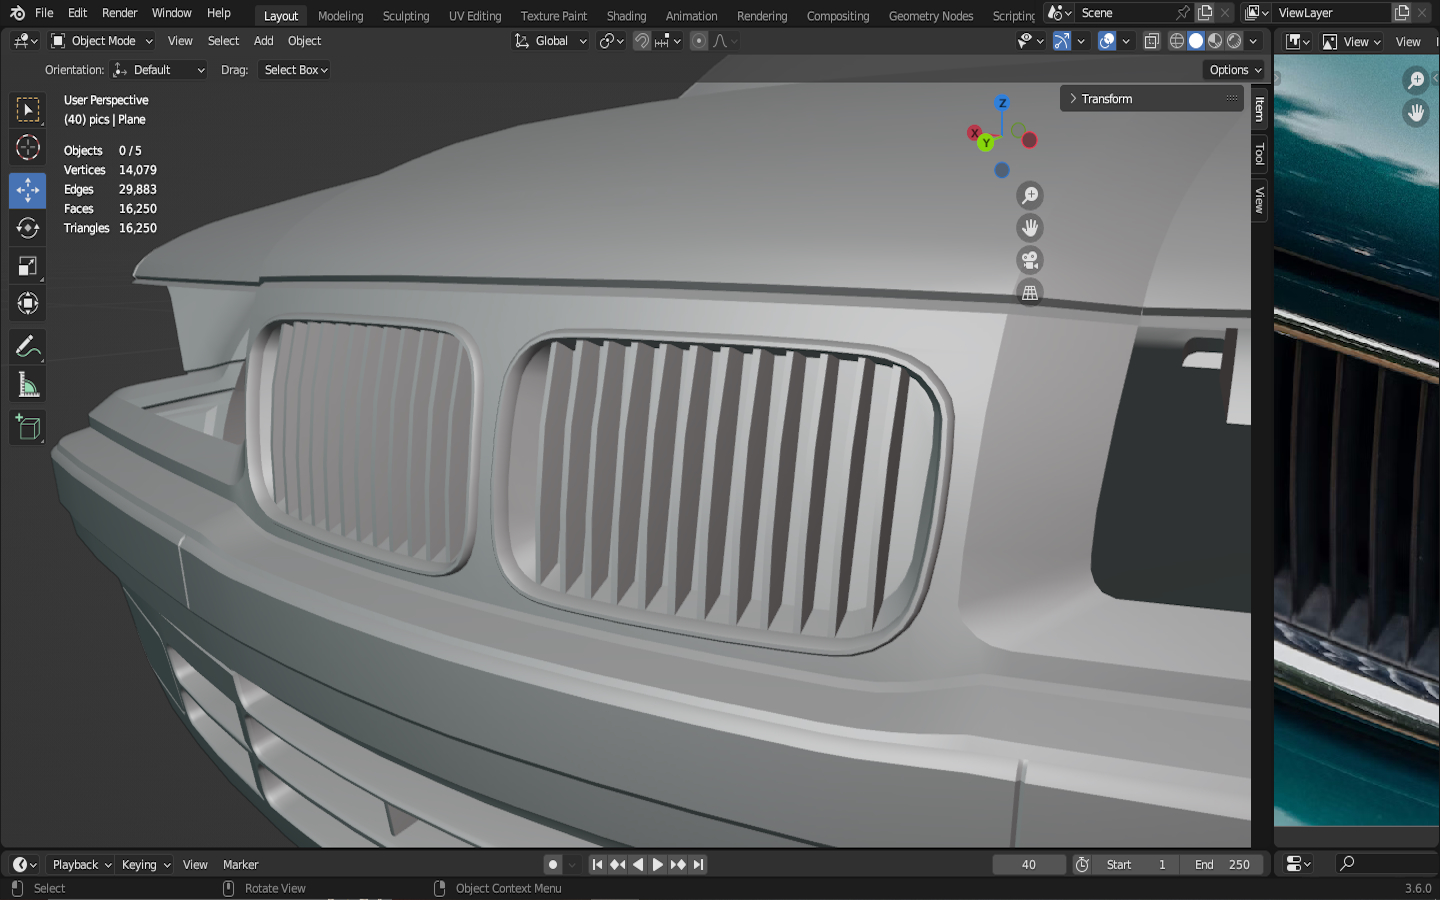Image resolution: width=1440 pixels, height=900 pixels.
Task: Select the Select Box tool
Action: tap(28, 109)
